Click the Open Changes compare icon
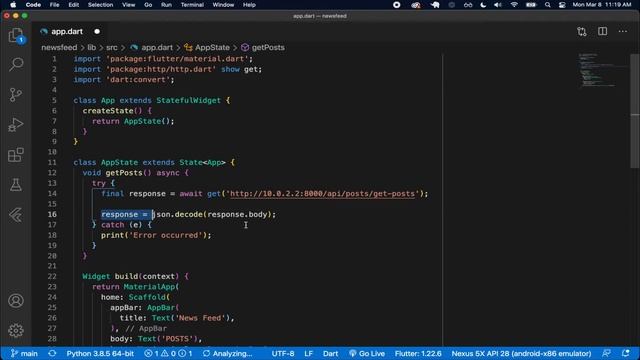 click(582, 31)
